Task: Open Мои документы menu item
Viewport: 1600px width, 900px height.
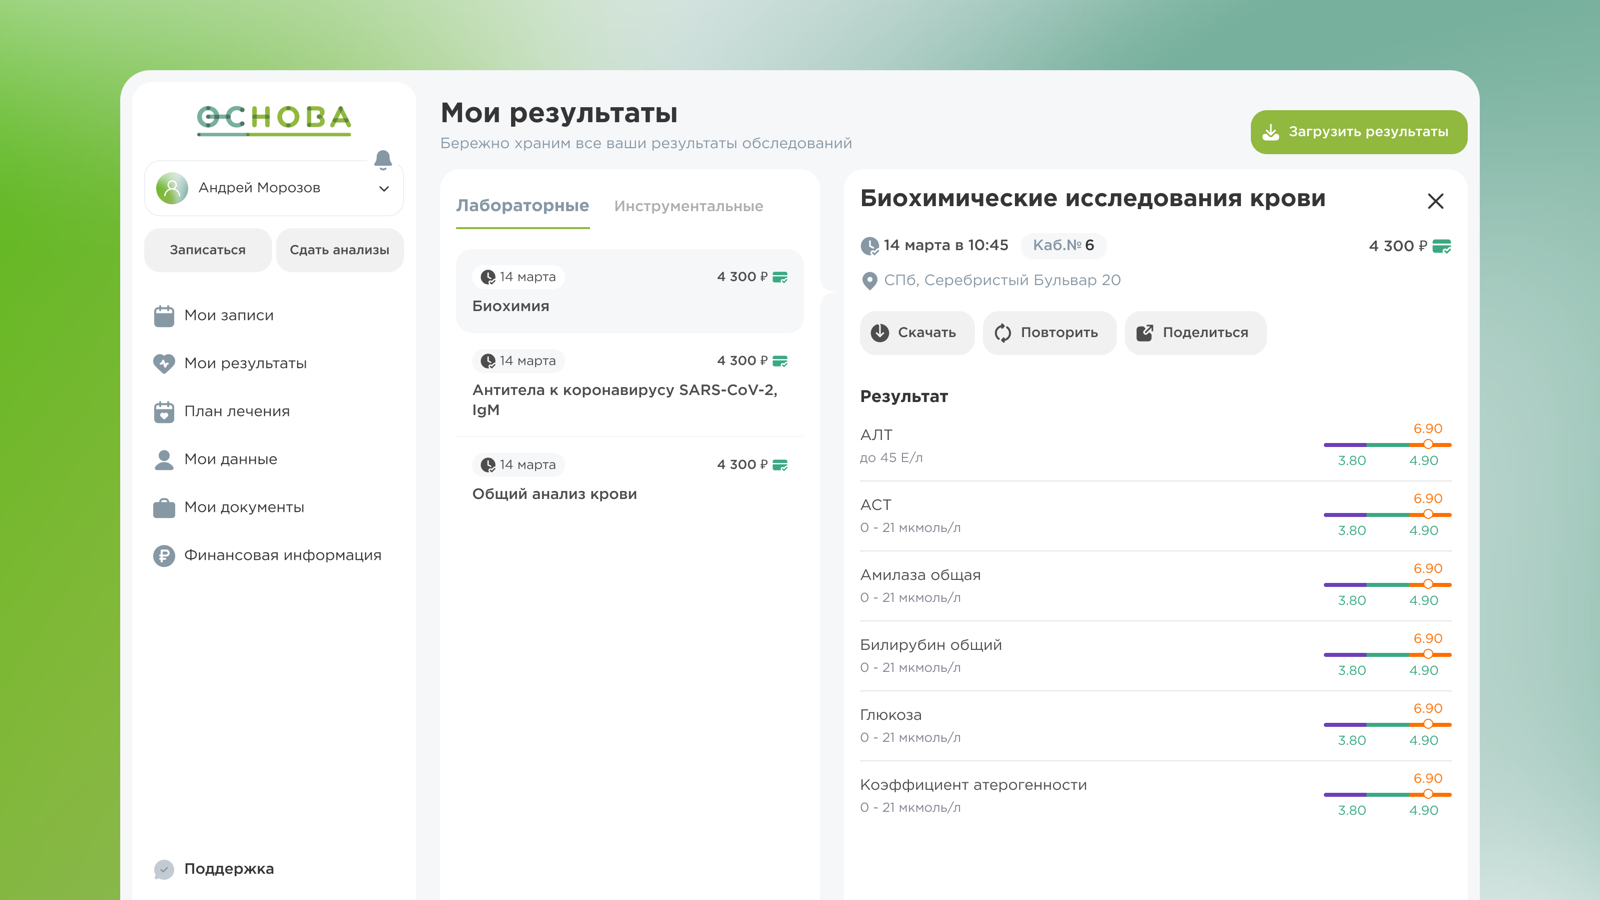Action: pyautogui.click(x=229, y=508)
